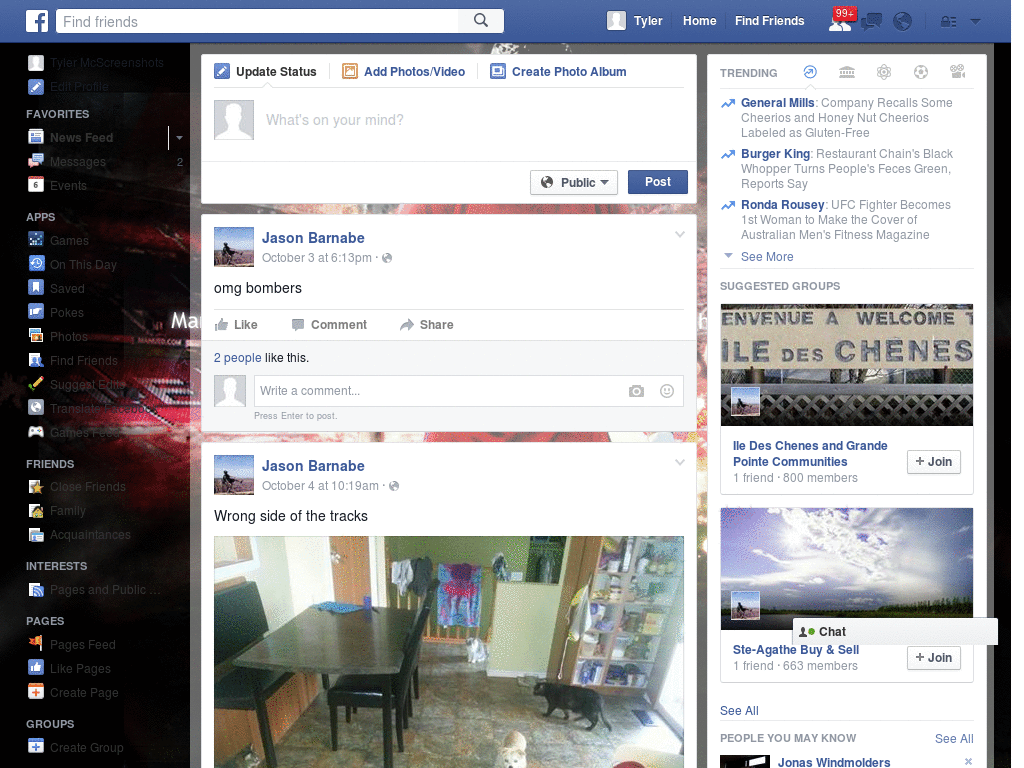The height and width of the screenshot is (768, 1024).
Task: Open friend requests from the top bar
Action: (840, 21)
